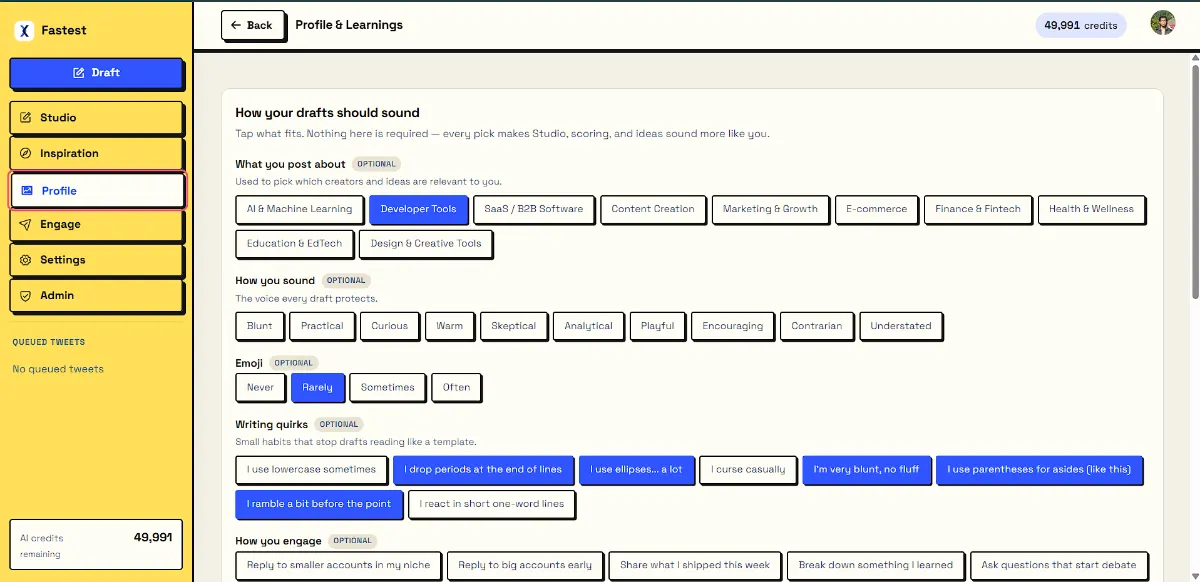Select 'Reply to big accounts early'
1200x582 pixels.
524,566
